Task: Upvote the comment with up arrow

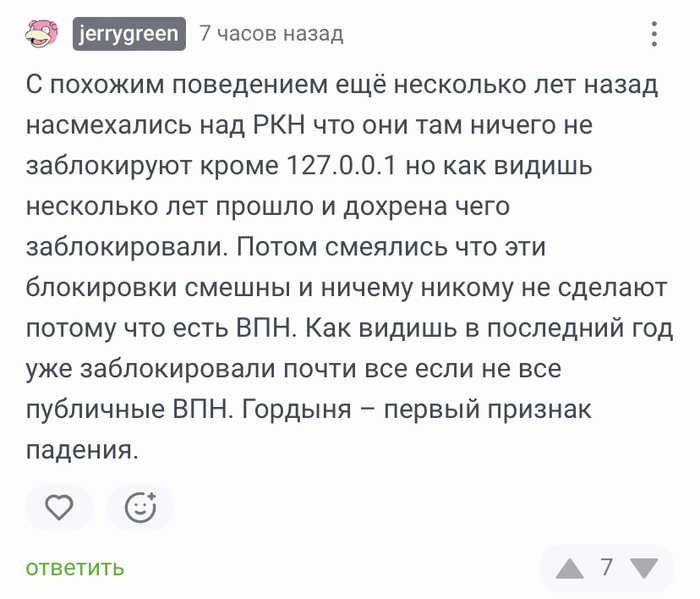Action: (x=569, y=568)
